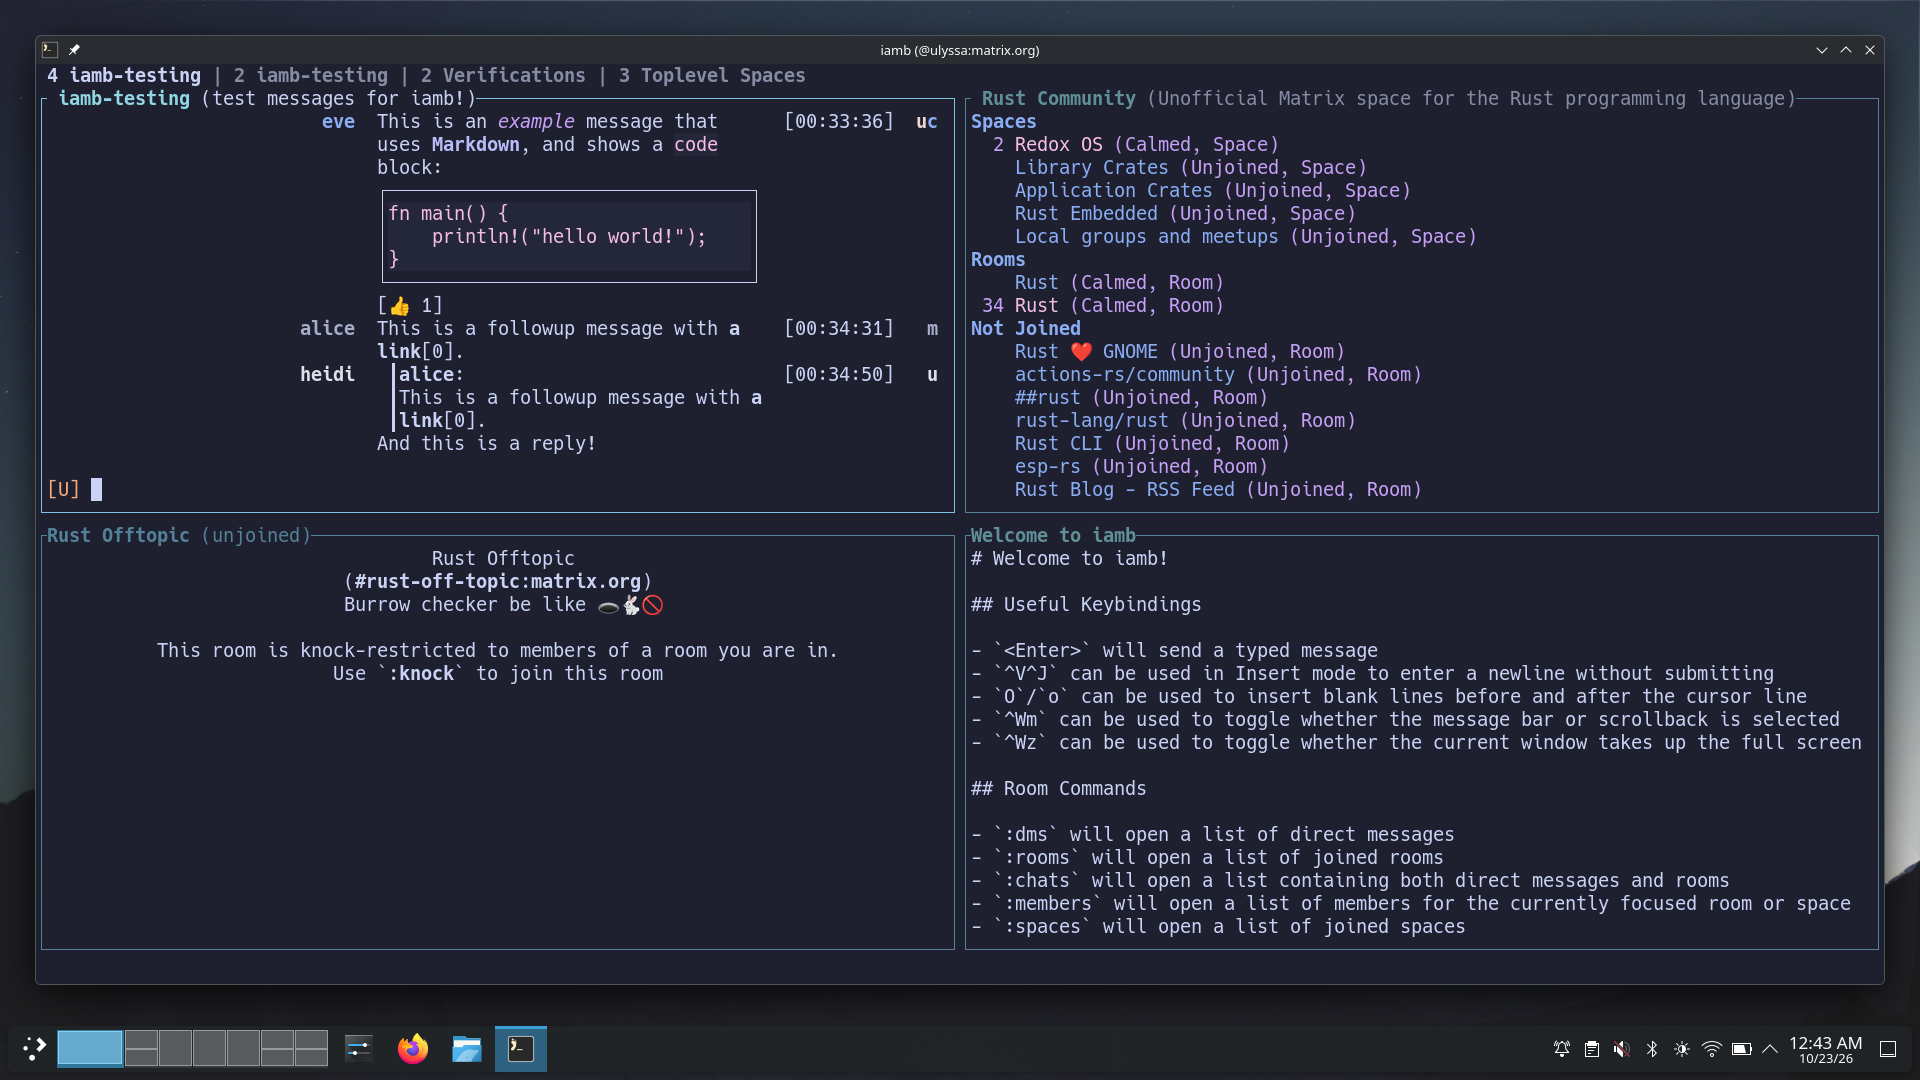Open the Dolphin file manager icon
The height and width of the screenshot is (1080, 1920).
coord(466,1048)
